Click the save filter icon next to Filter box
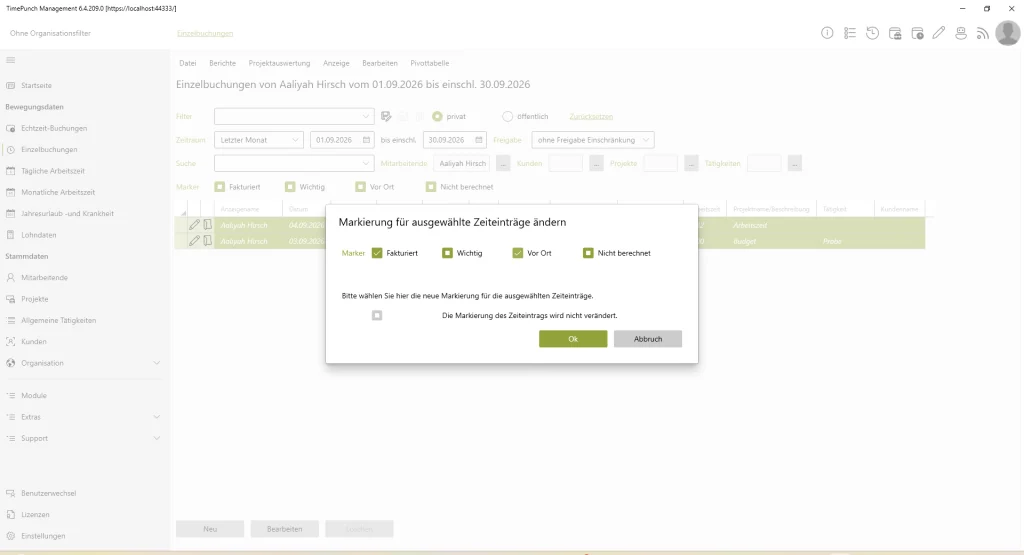 (386, 116)
